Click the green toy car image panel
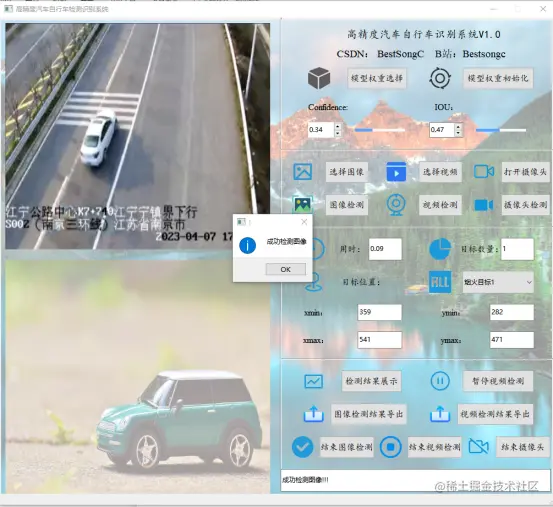This screenshot has width=553, height=507. pyautogui.click(x=138, y=377)
